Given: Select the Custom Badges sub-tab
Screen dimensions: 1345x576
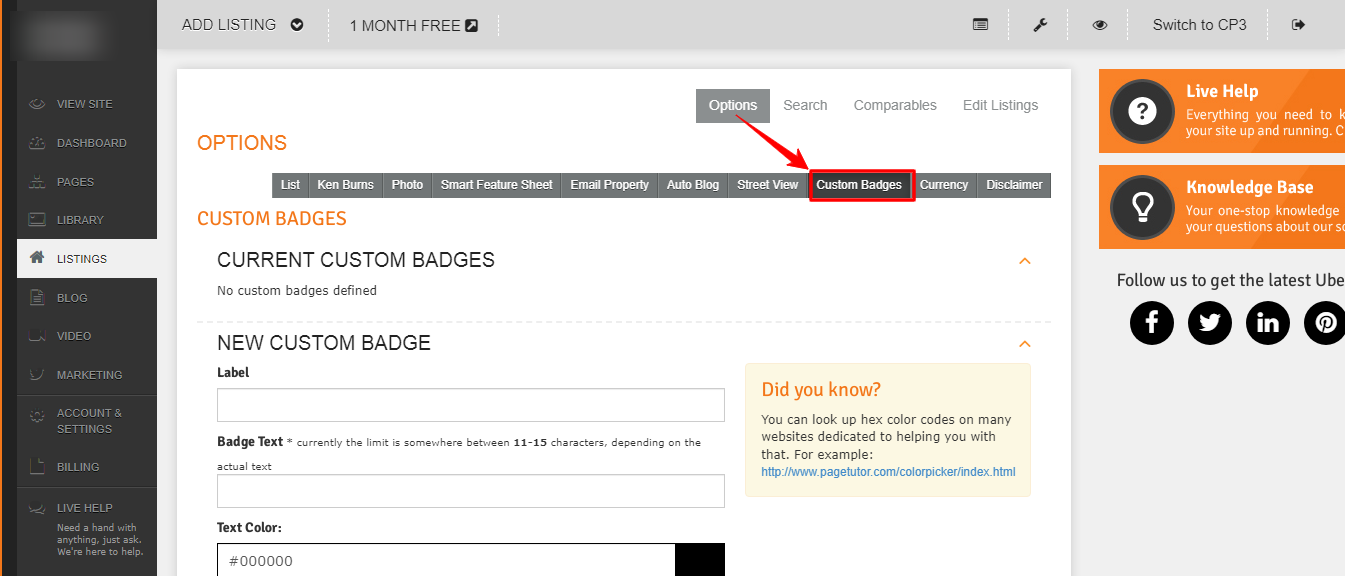Looking at the screenshot, I should tap(859, 185).
